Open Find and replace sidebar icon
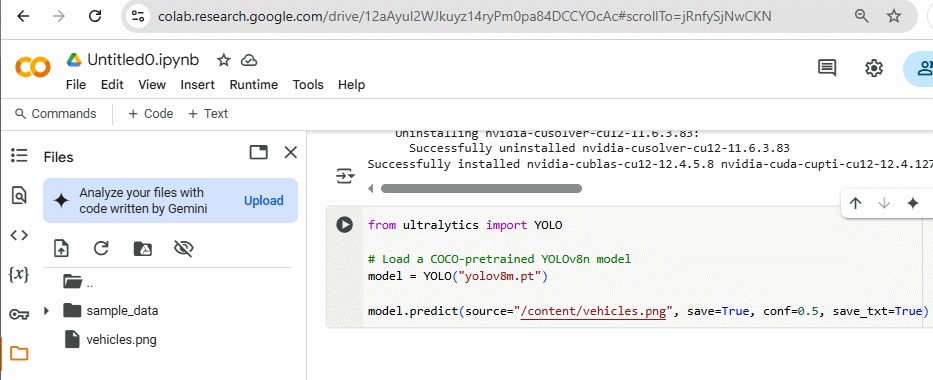933x380 pixels. point(19,195)
